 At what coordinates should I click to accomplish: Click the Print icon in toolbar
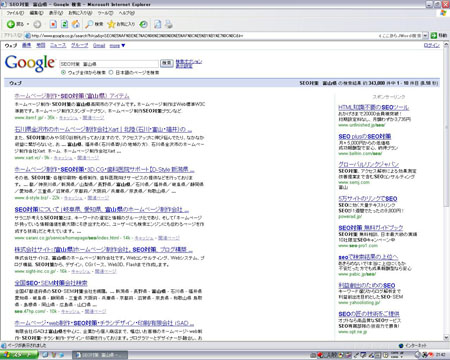[x=169, y=24]
